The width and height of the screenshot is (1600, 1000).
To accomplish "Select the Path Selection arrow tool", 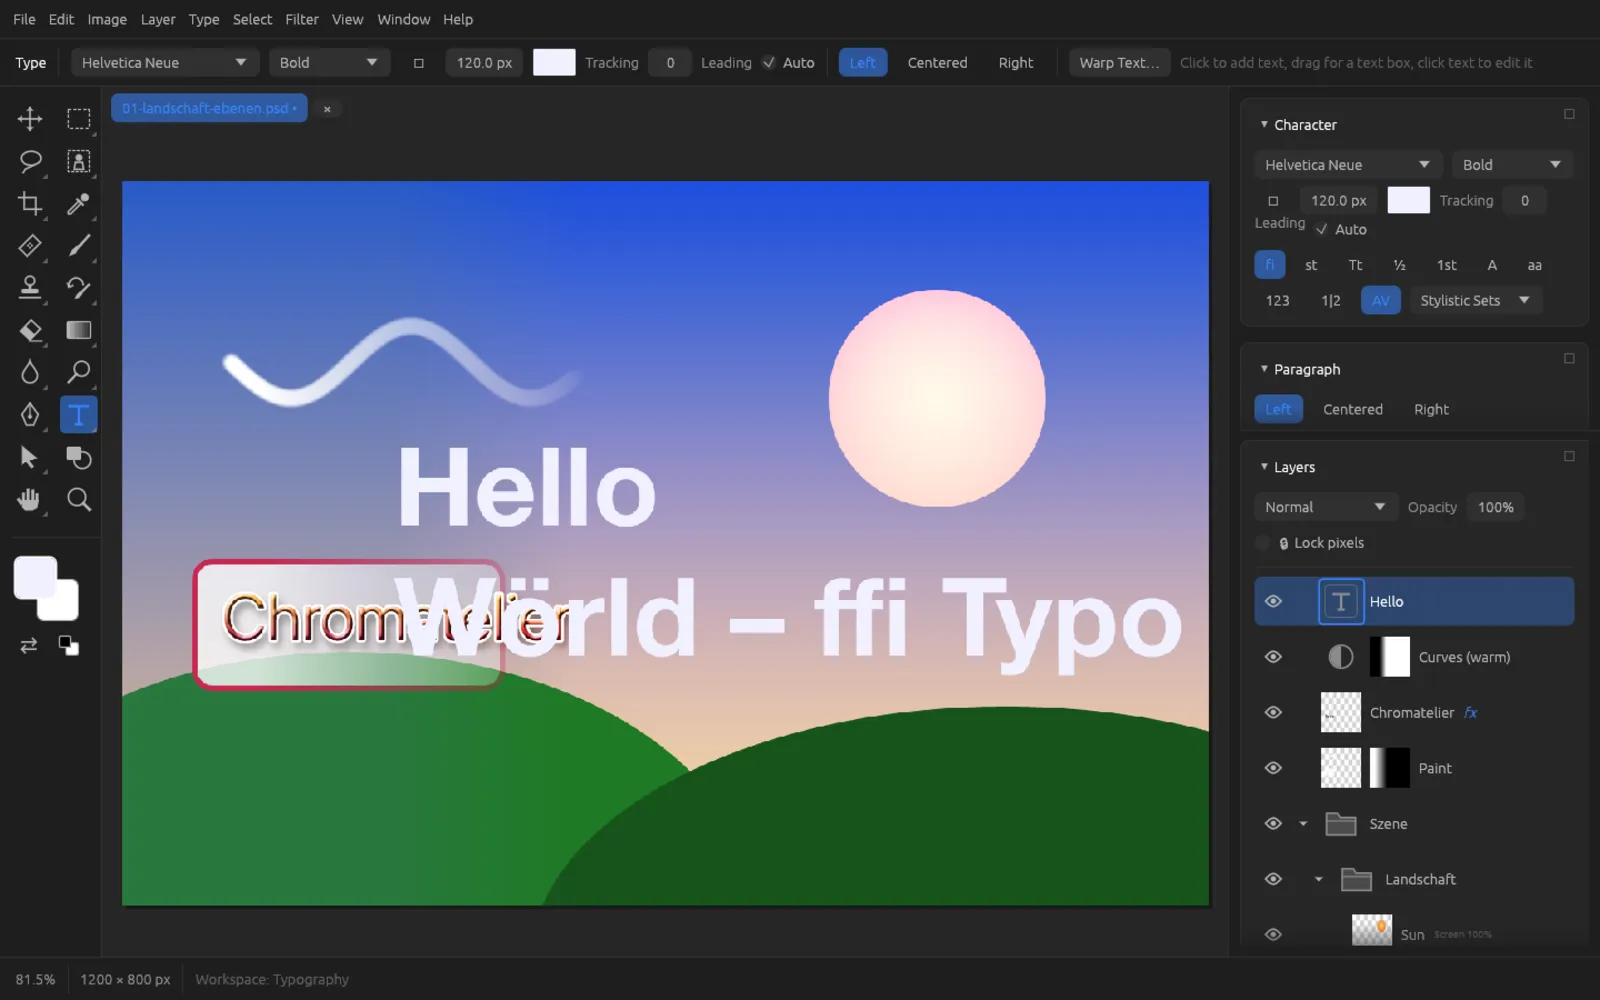I will pyautogui.click(x=30, y=458).
